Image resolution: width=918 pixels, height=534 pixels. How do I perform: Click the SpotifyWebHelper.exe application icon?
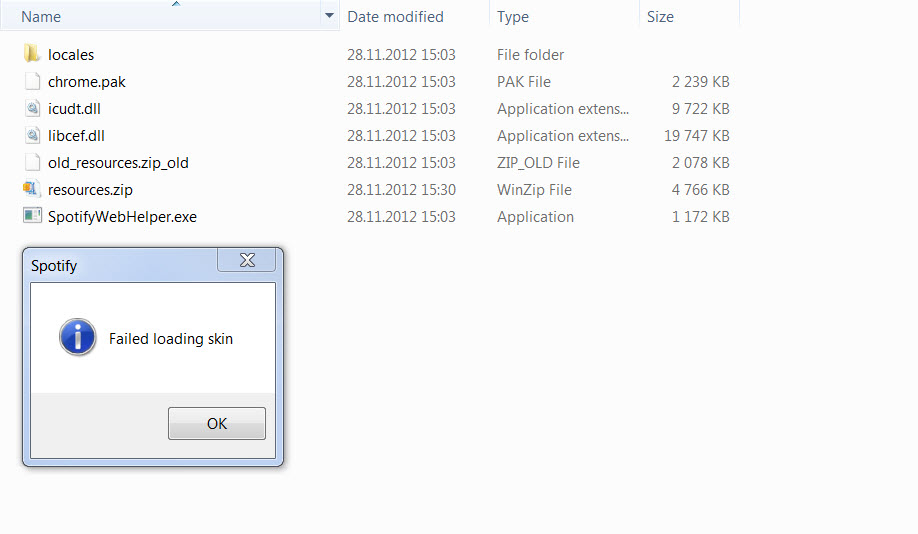31,216
